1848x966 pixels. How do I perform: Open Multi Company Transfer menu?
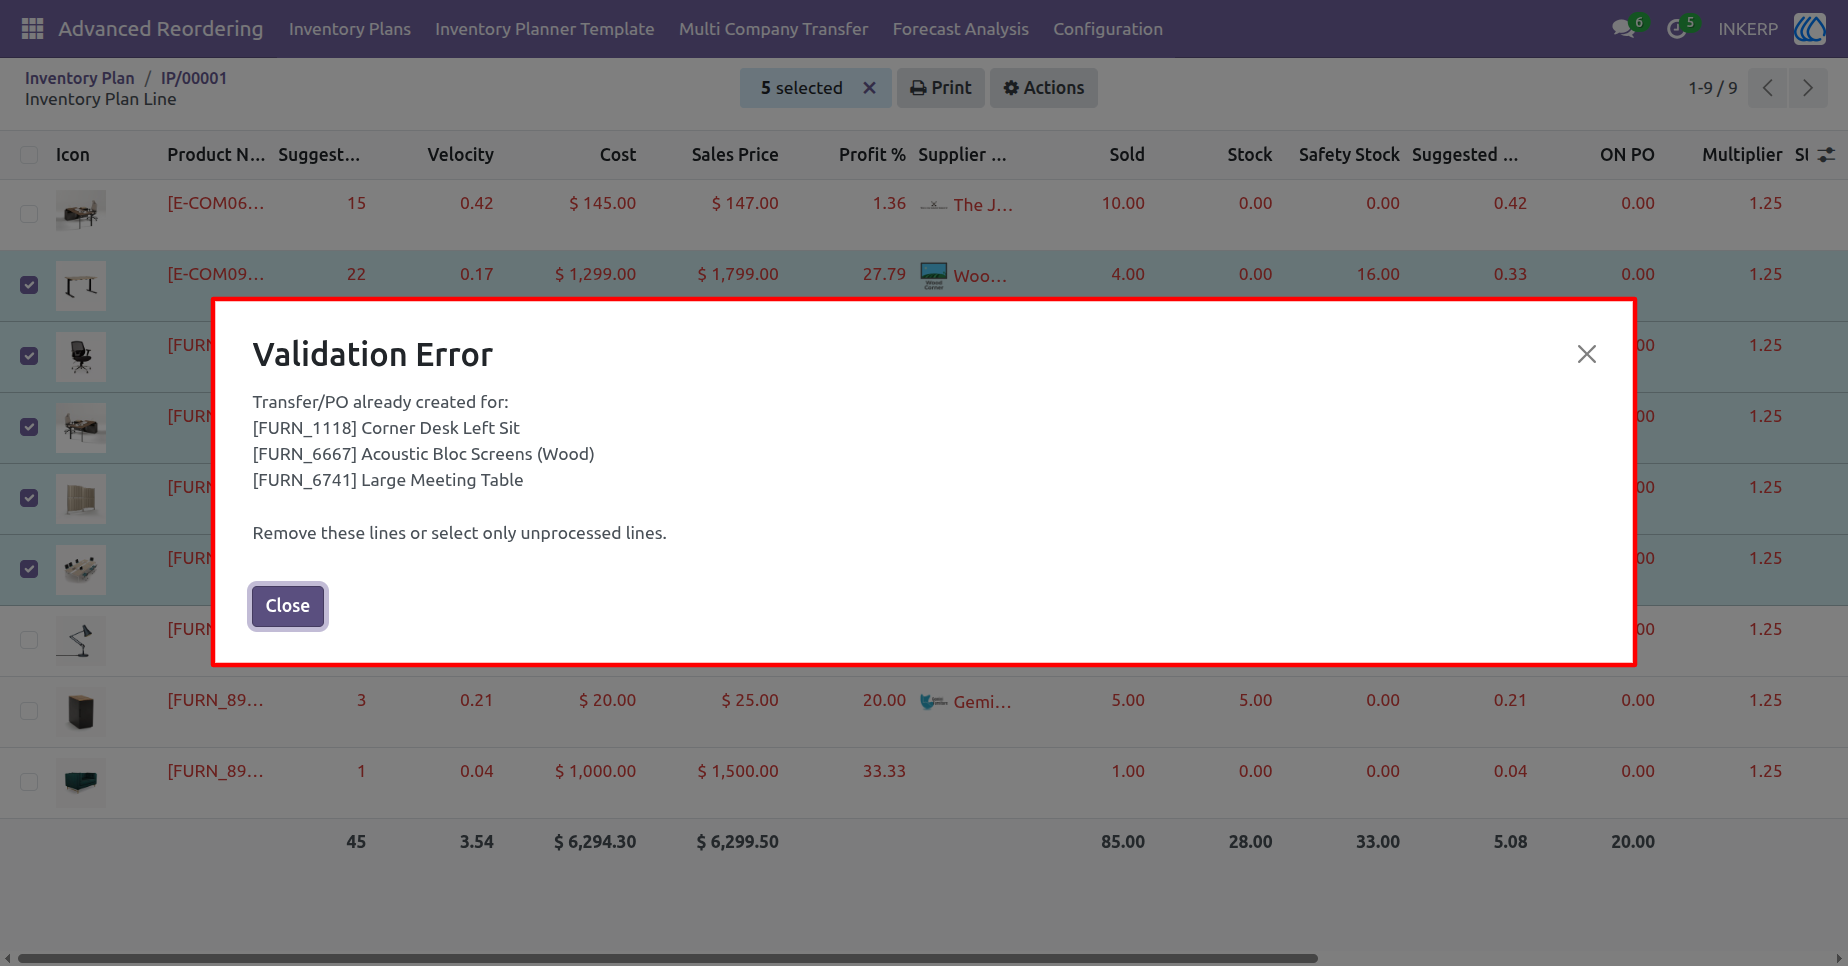coord(773,29)
